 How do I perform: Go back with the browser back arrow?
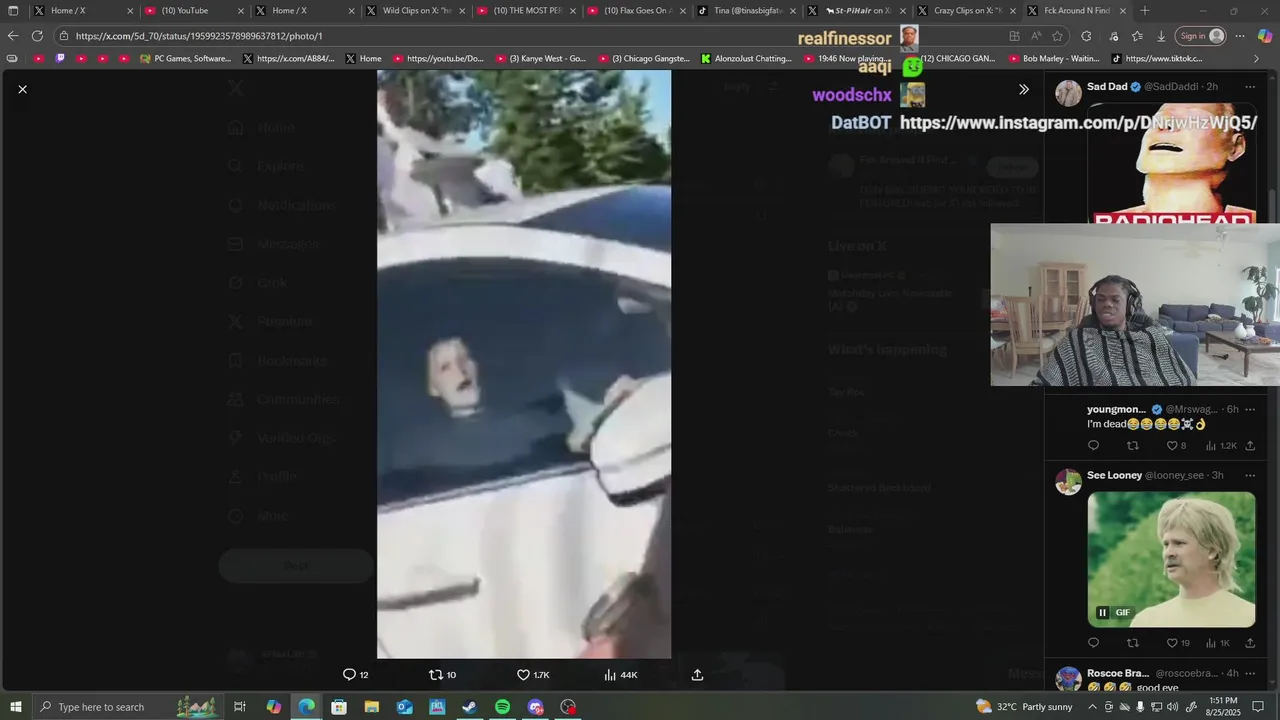click(13, 36)
